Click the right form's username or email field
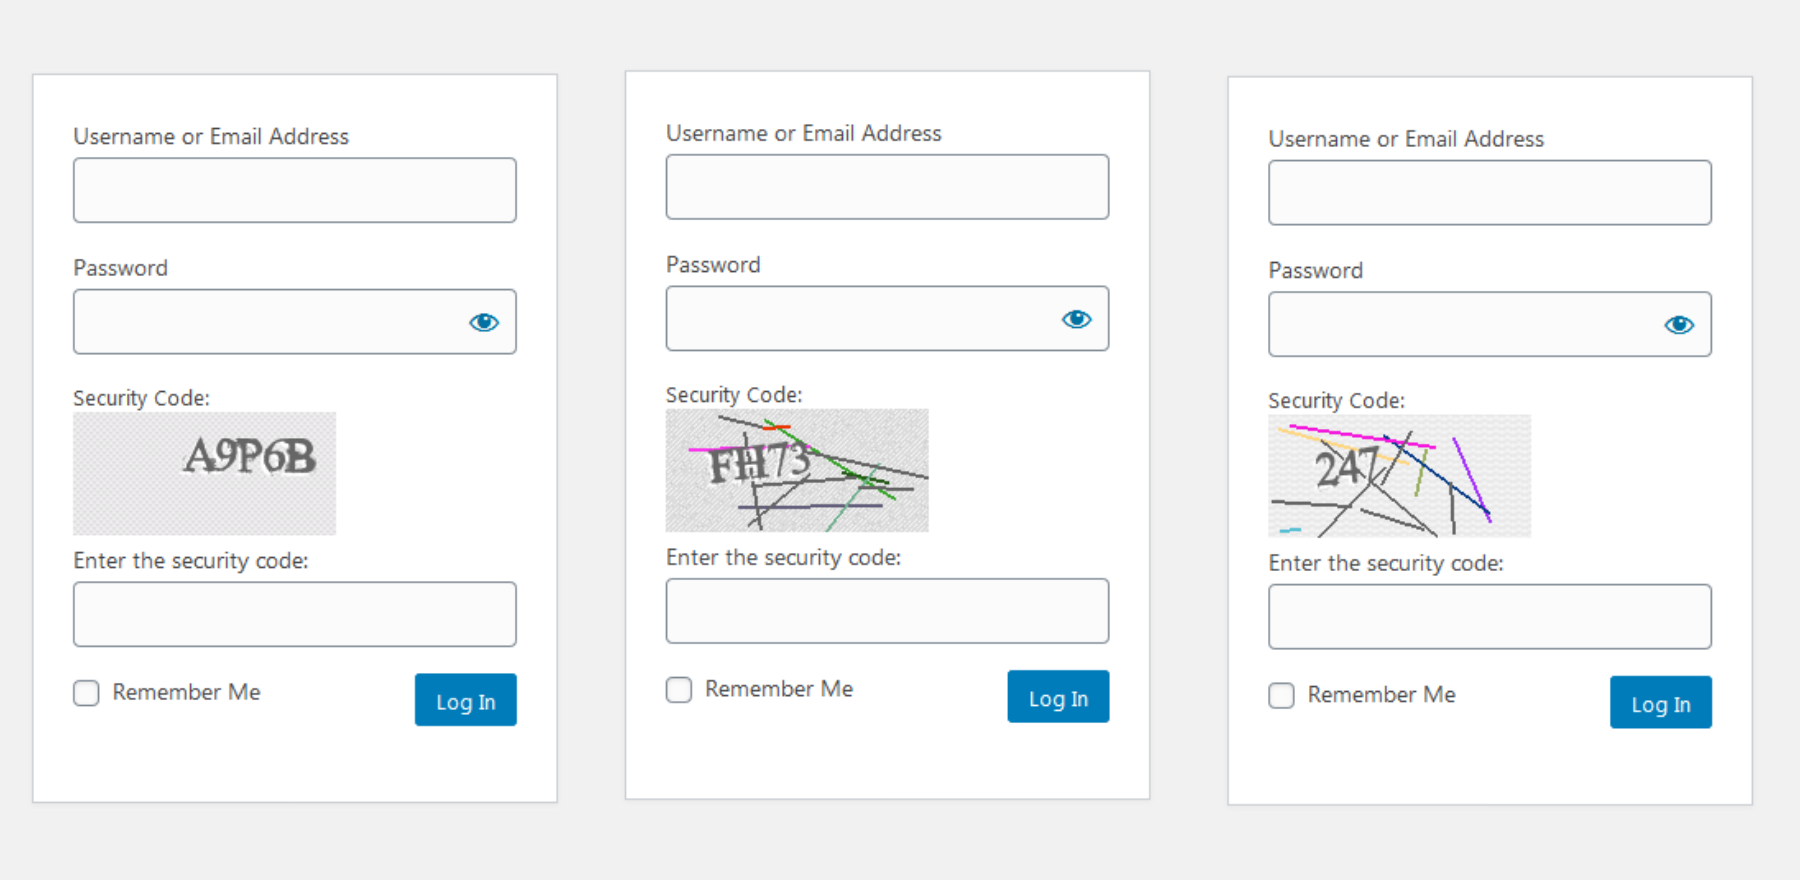The image size is (1800, 880). click(1489, 193)
